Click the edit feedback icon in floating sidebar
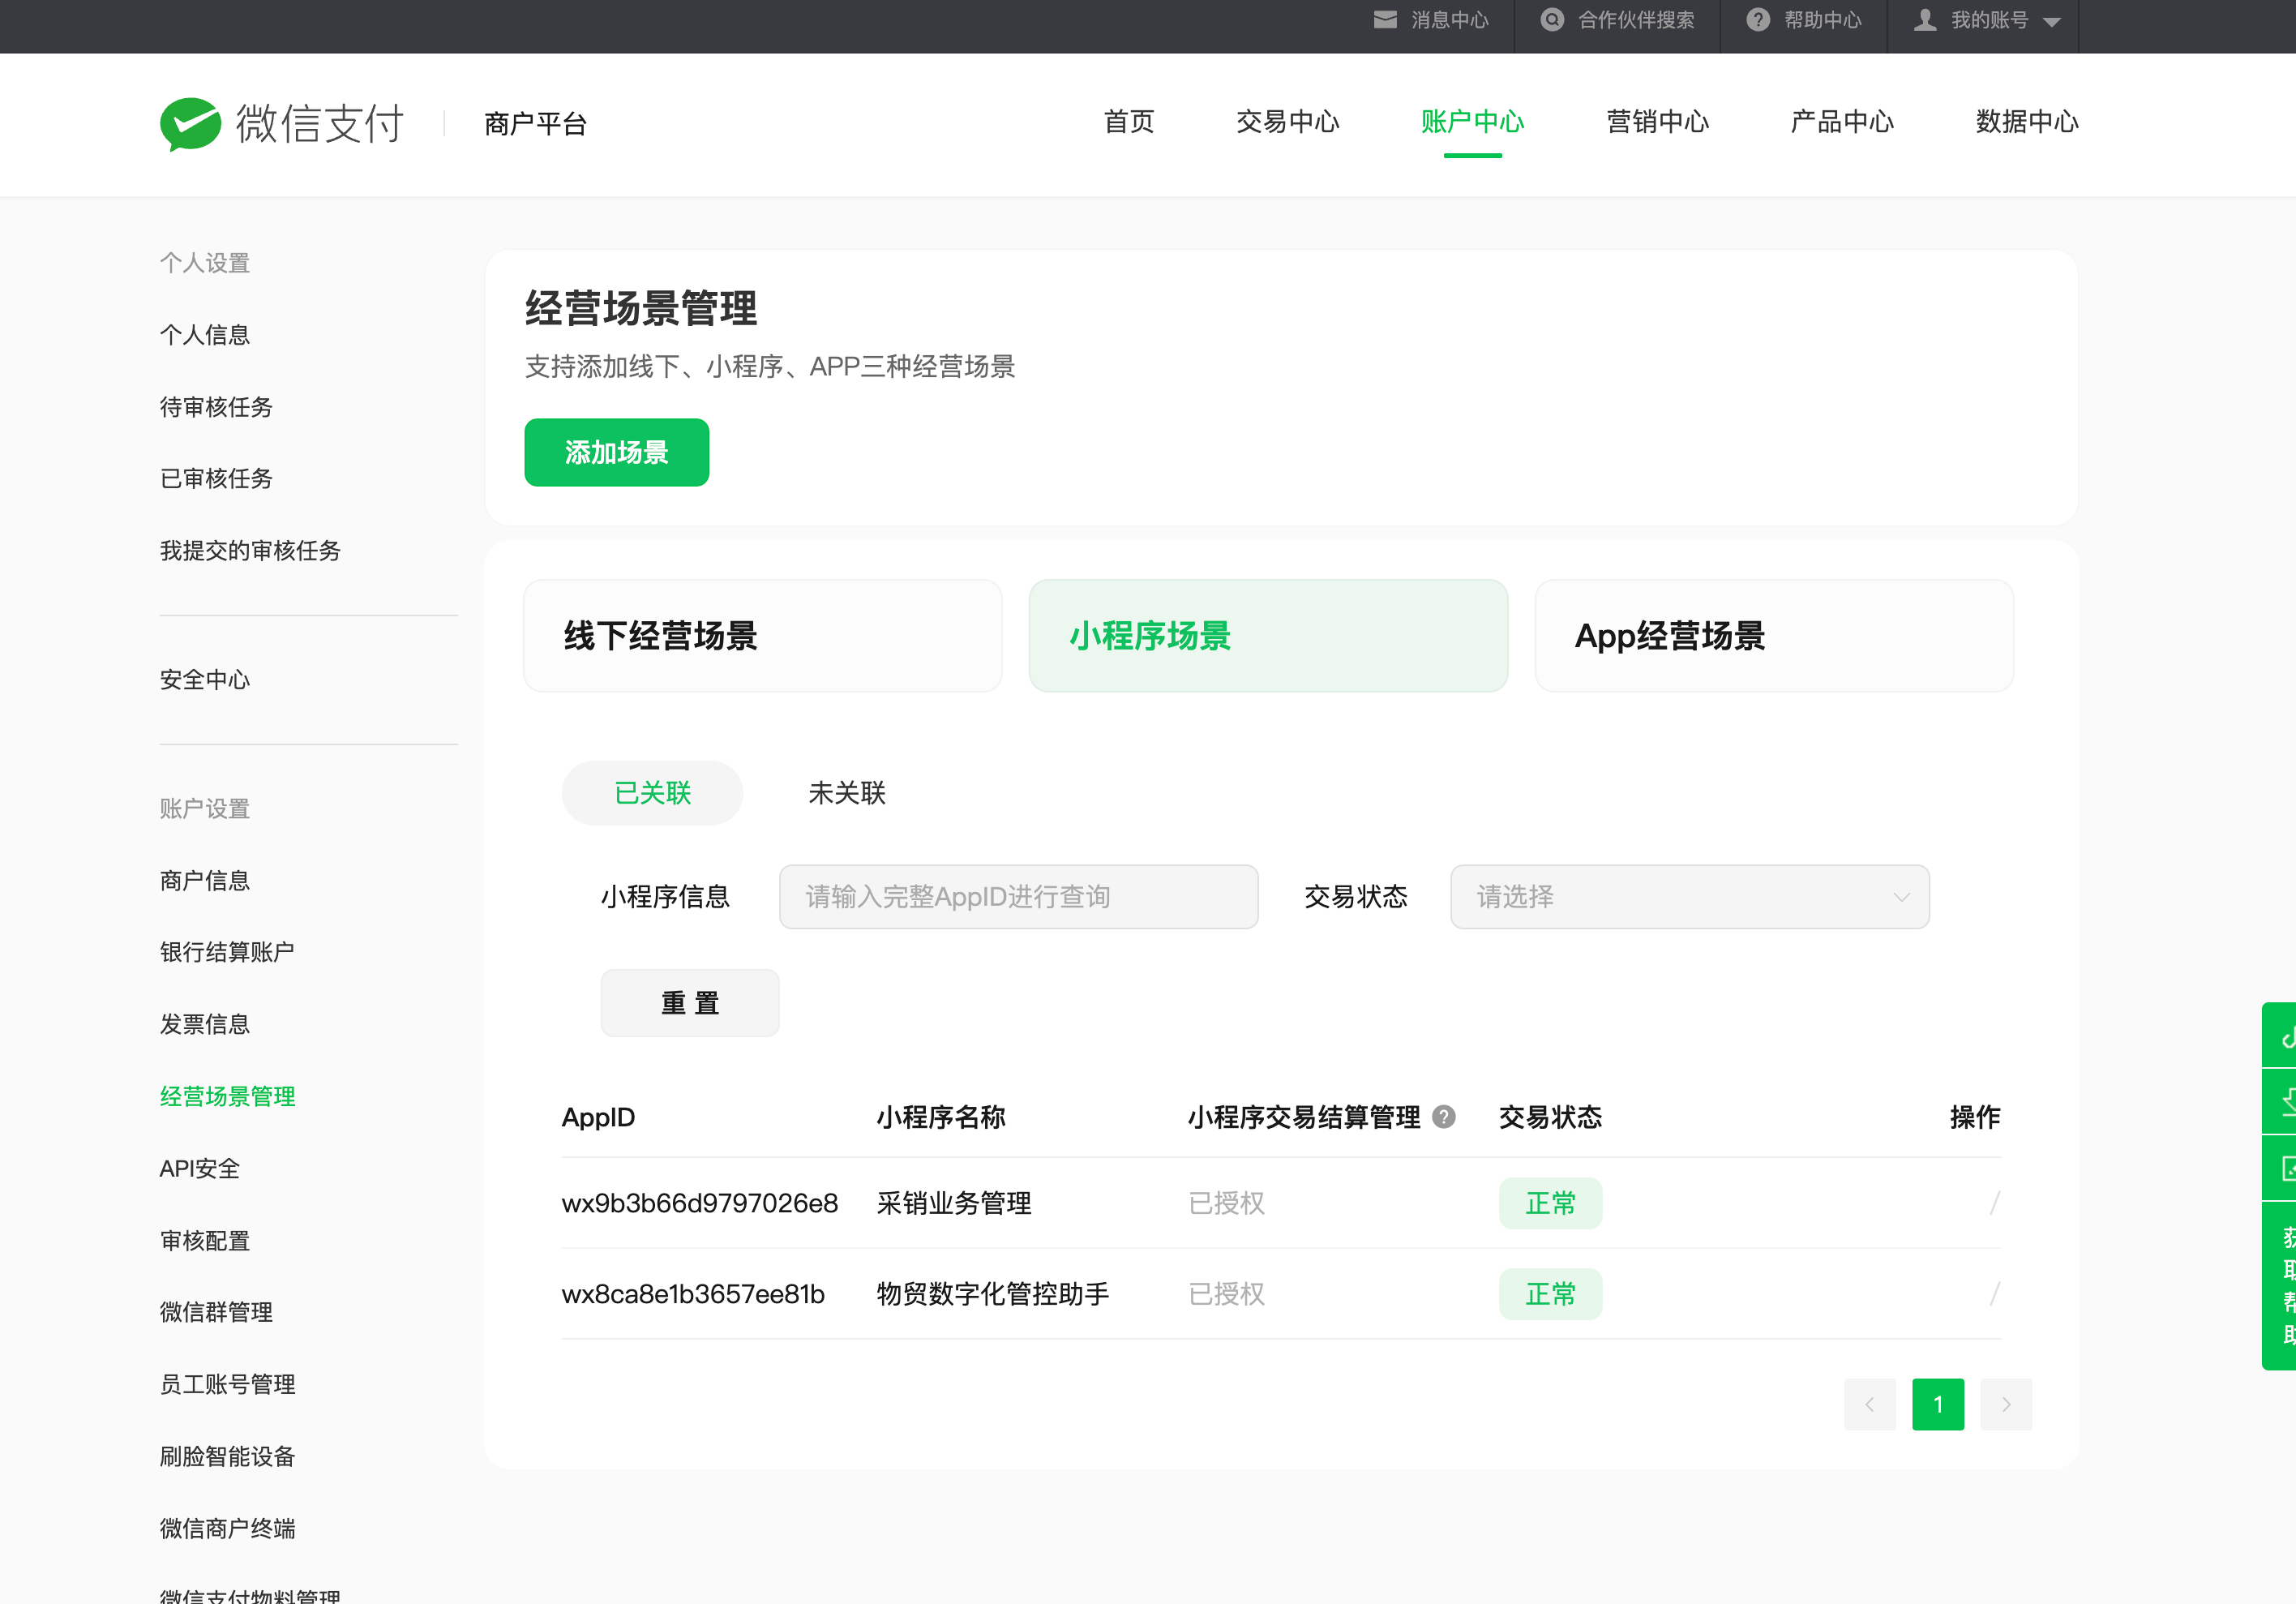This screenshot has height=1604, width=2296. (2286, 1167)
